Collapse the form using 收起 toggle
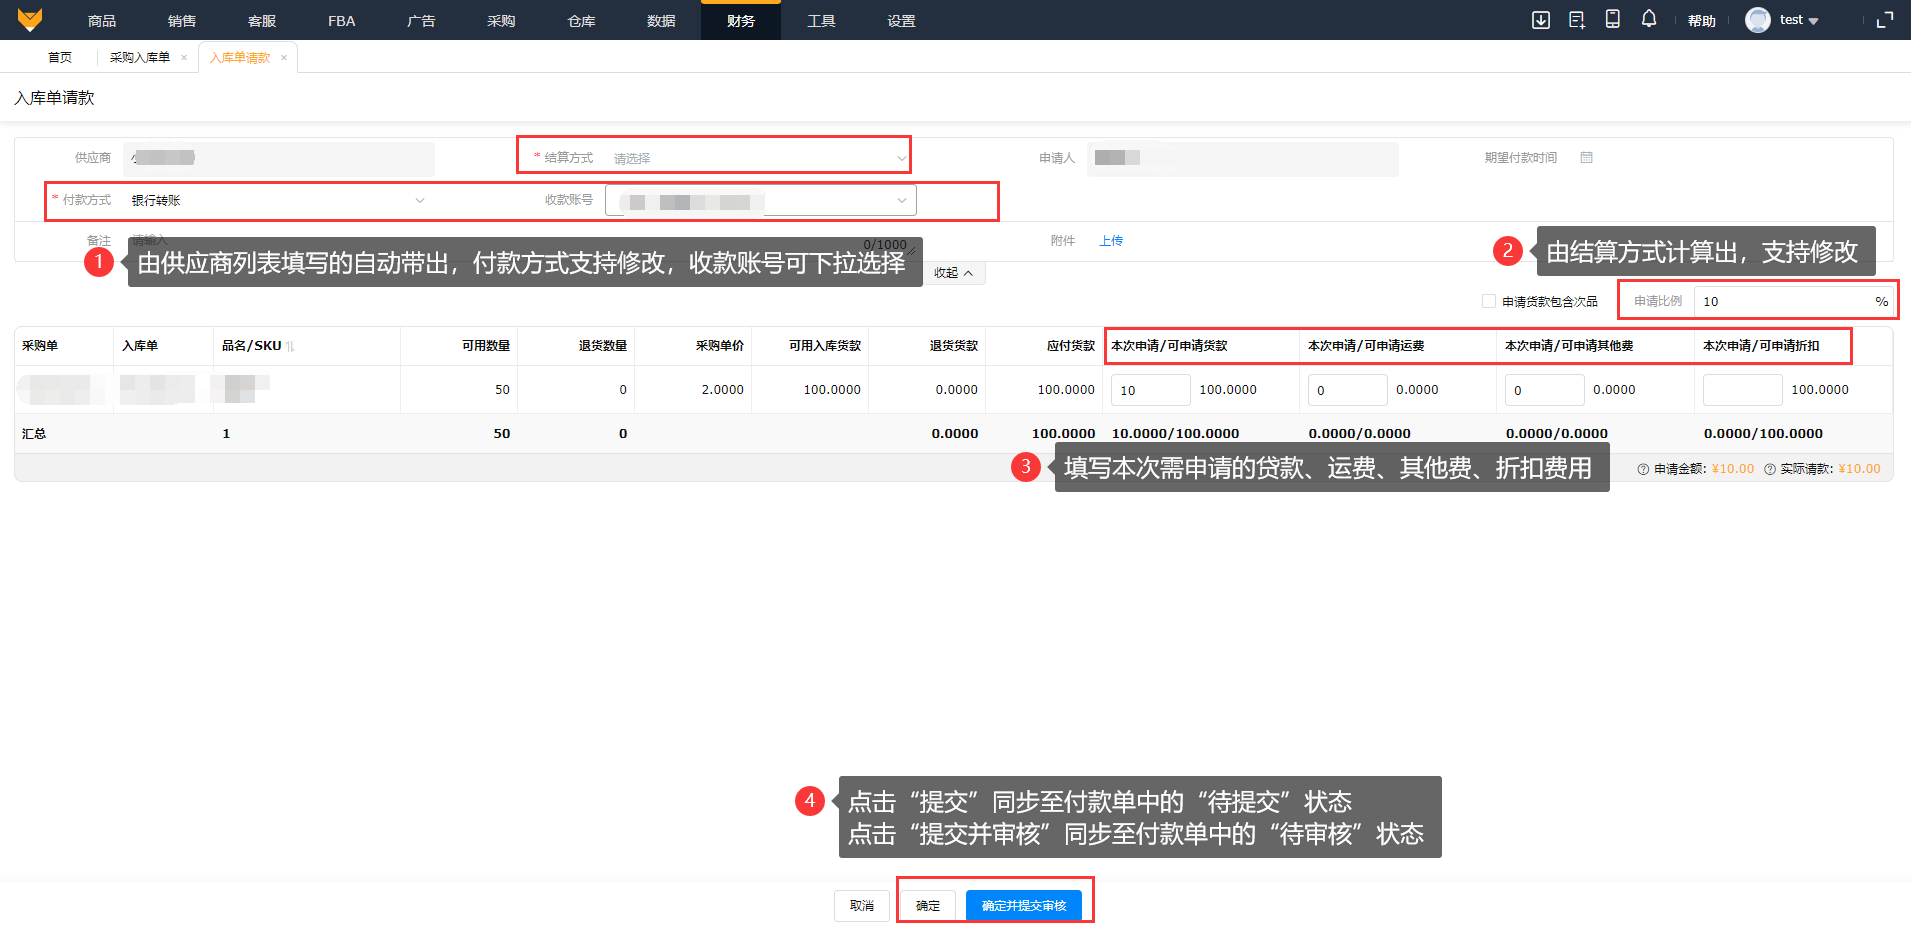Viewport: 1911px width, 927px height. coord(953,273)
